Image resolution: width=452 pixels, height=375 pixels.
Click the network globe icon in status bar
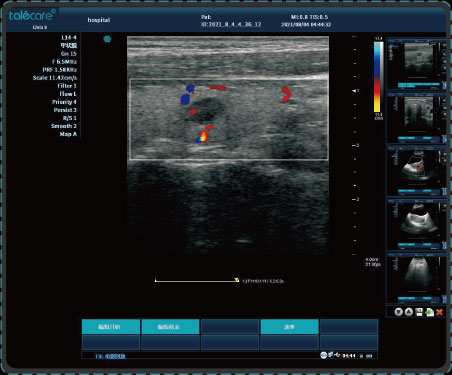point(323,355)
